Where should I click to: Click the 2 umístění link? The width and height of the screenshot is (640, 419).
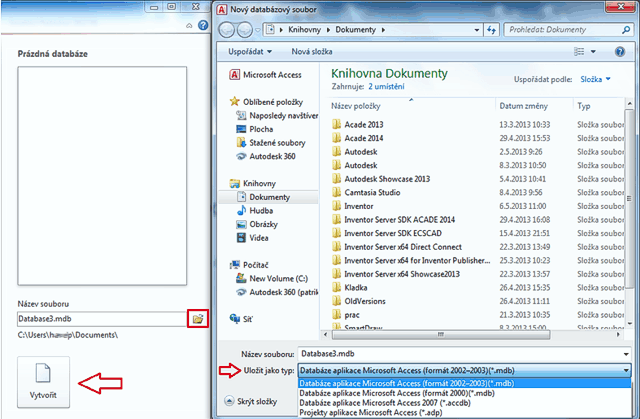[x=386, y=86]
